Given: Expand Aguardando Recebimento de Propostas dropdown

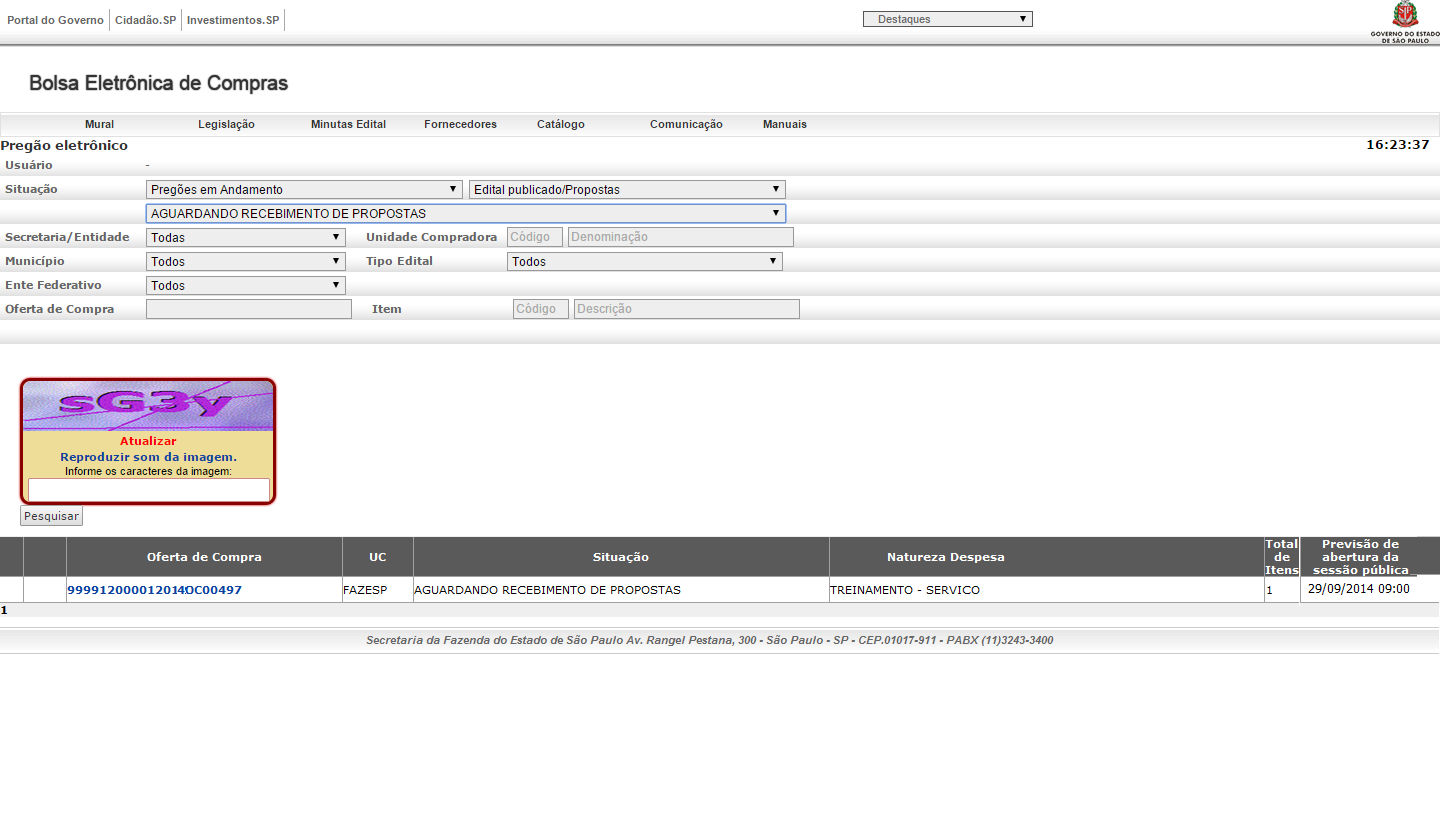Looking at the screenshot, I should click(466, 213).
